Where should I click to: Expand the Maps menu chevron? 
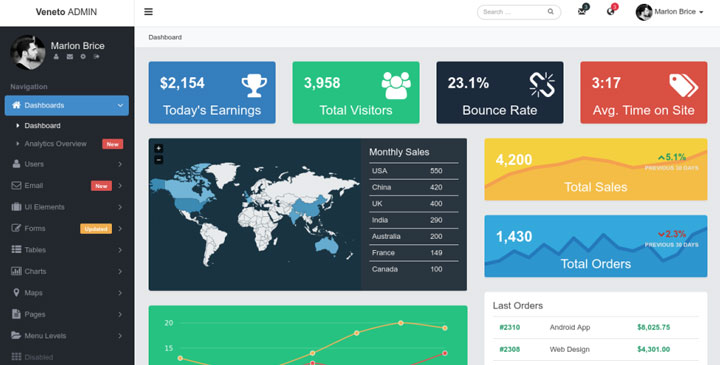point(120,292)
